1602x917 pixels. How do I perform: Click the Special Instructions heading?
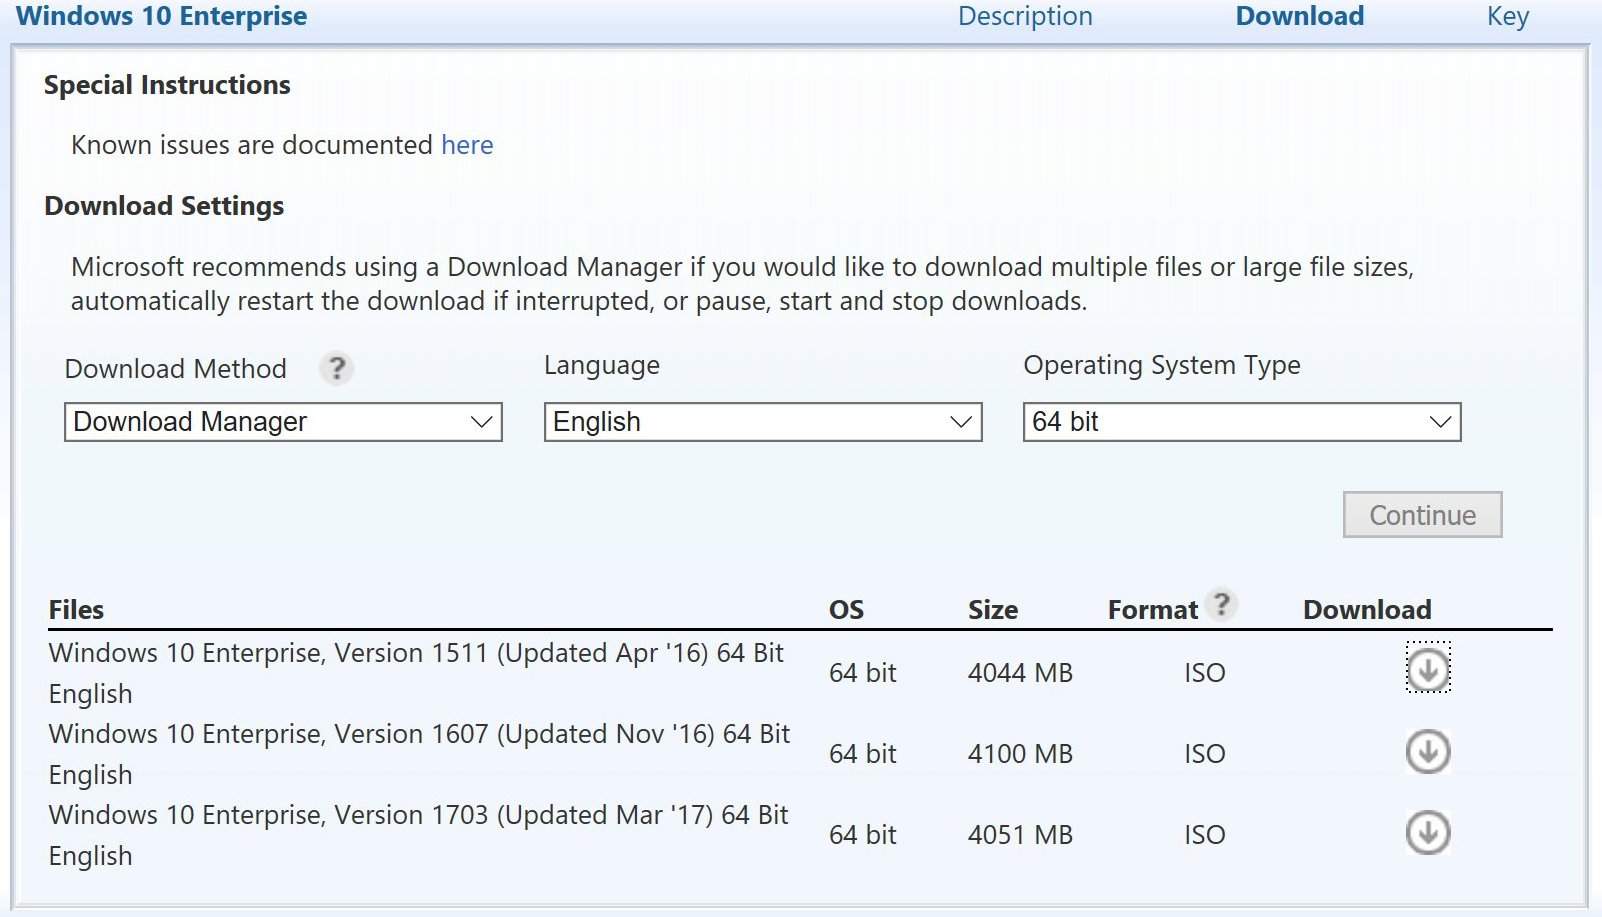[167, 85]
